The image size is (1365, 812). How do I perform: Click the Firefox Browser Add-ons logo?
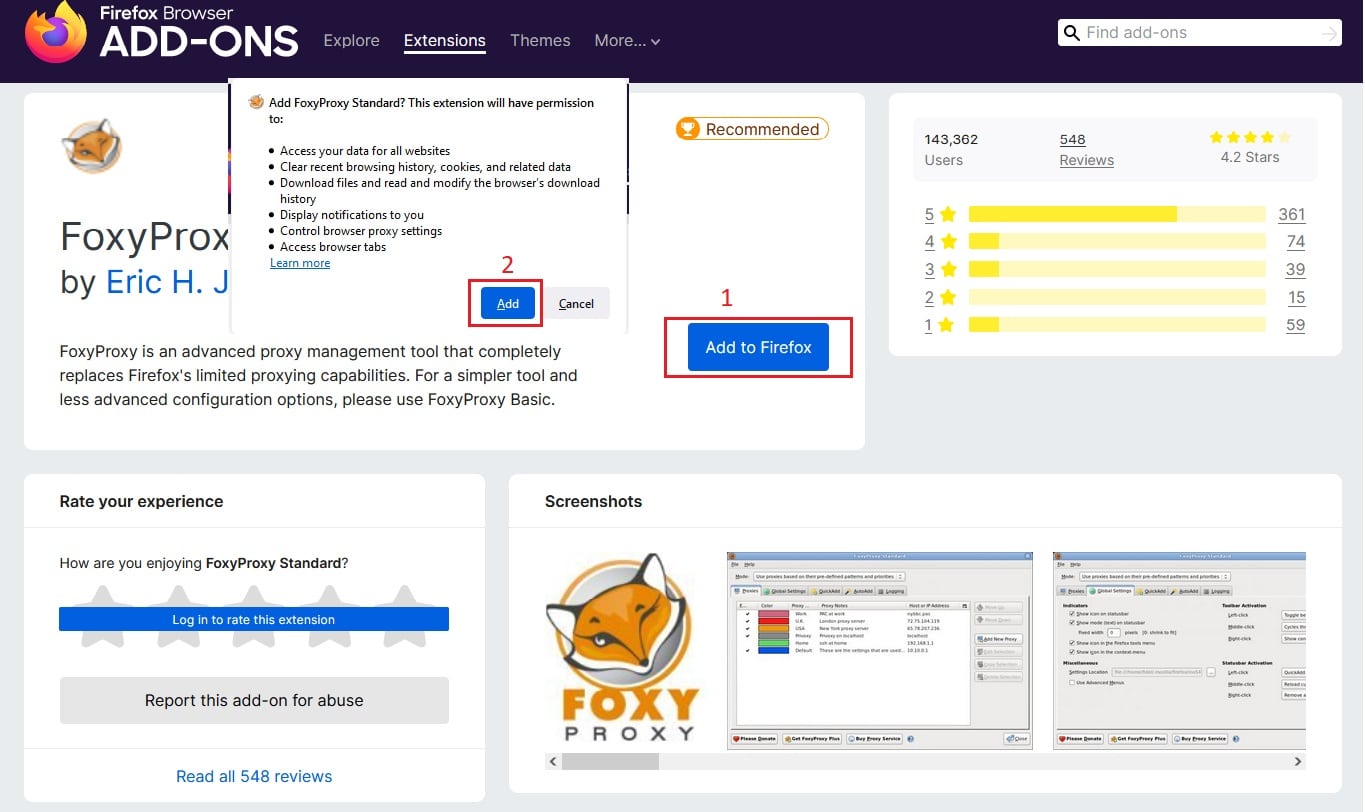point(161,33)
